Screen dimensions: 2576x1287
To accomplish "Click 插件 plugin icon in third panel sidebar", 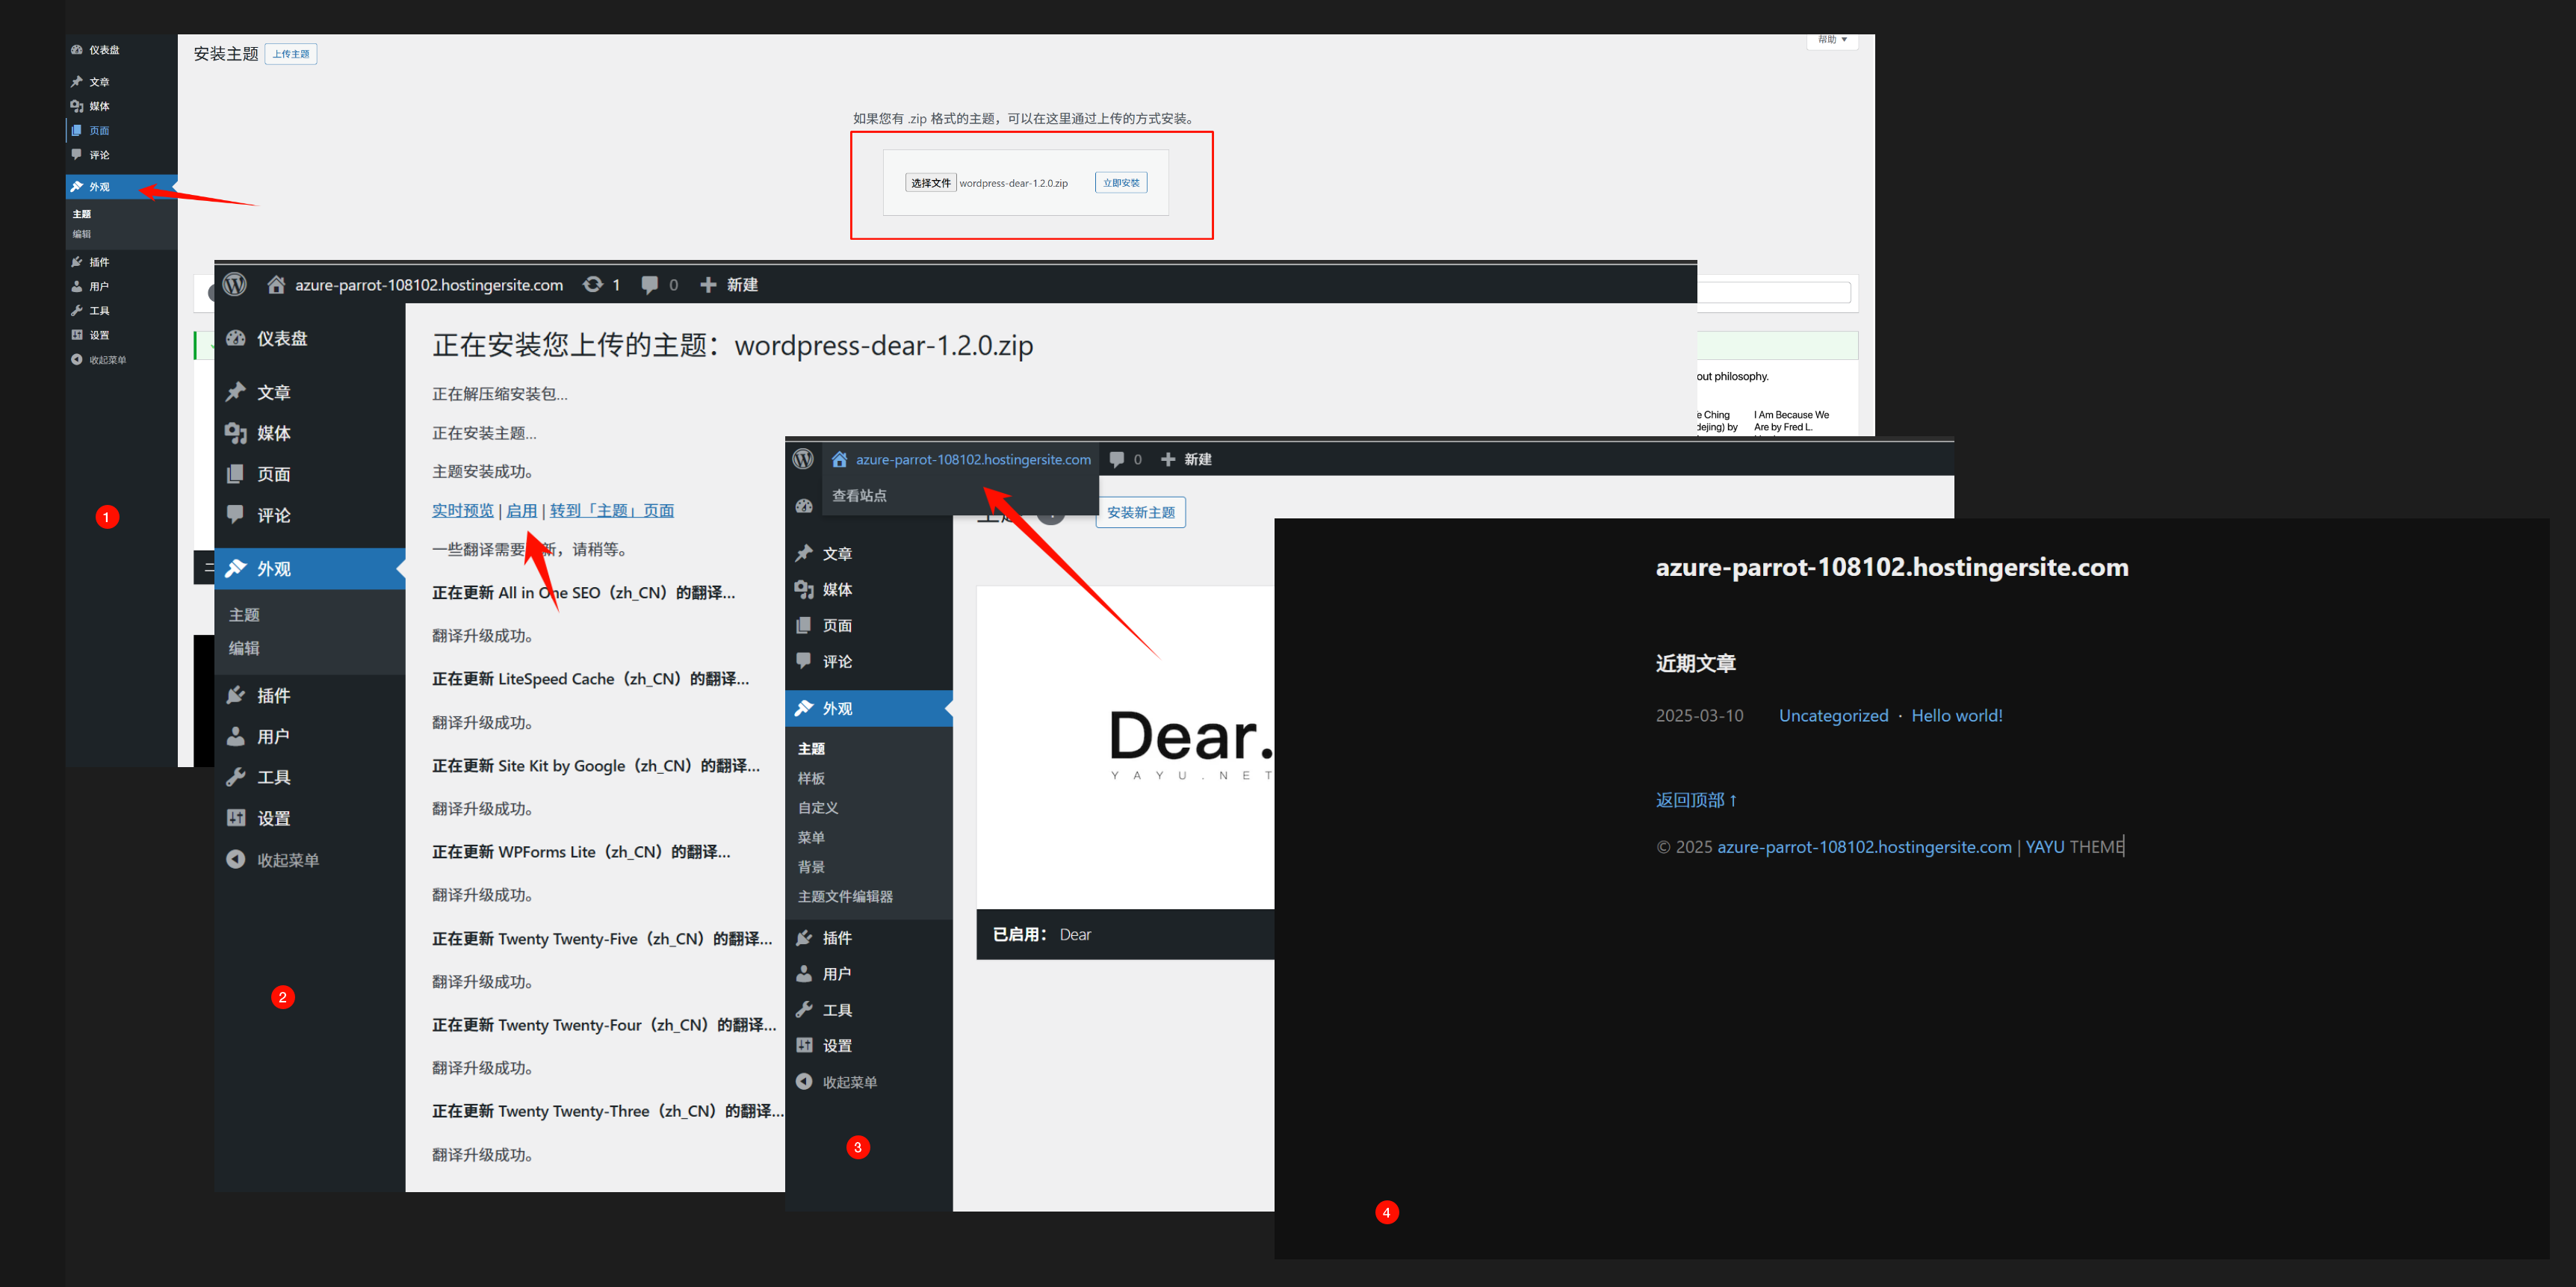I will 804,938.
